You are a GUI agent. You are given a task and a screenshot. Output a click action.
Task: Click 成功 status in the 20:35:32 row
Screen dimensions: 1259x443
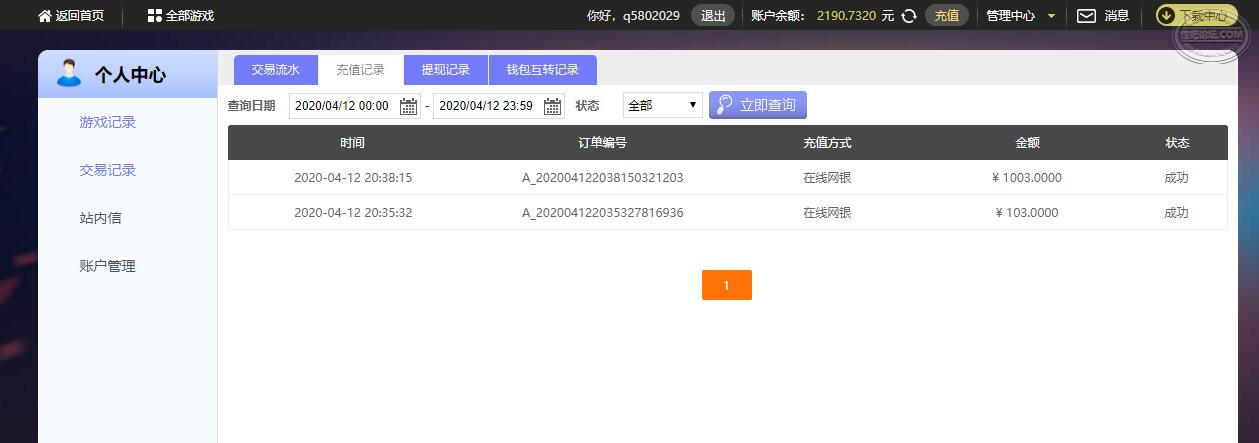point(1177,213)
